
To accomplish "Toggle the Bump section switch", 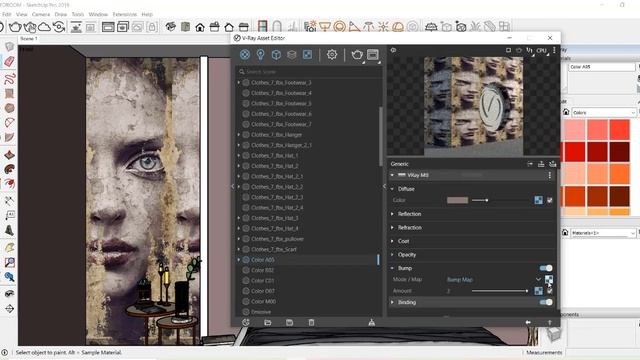I will pos(546,268).
